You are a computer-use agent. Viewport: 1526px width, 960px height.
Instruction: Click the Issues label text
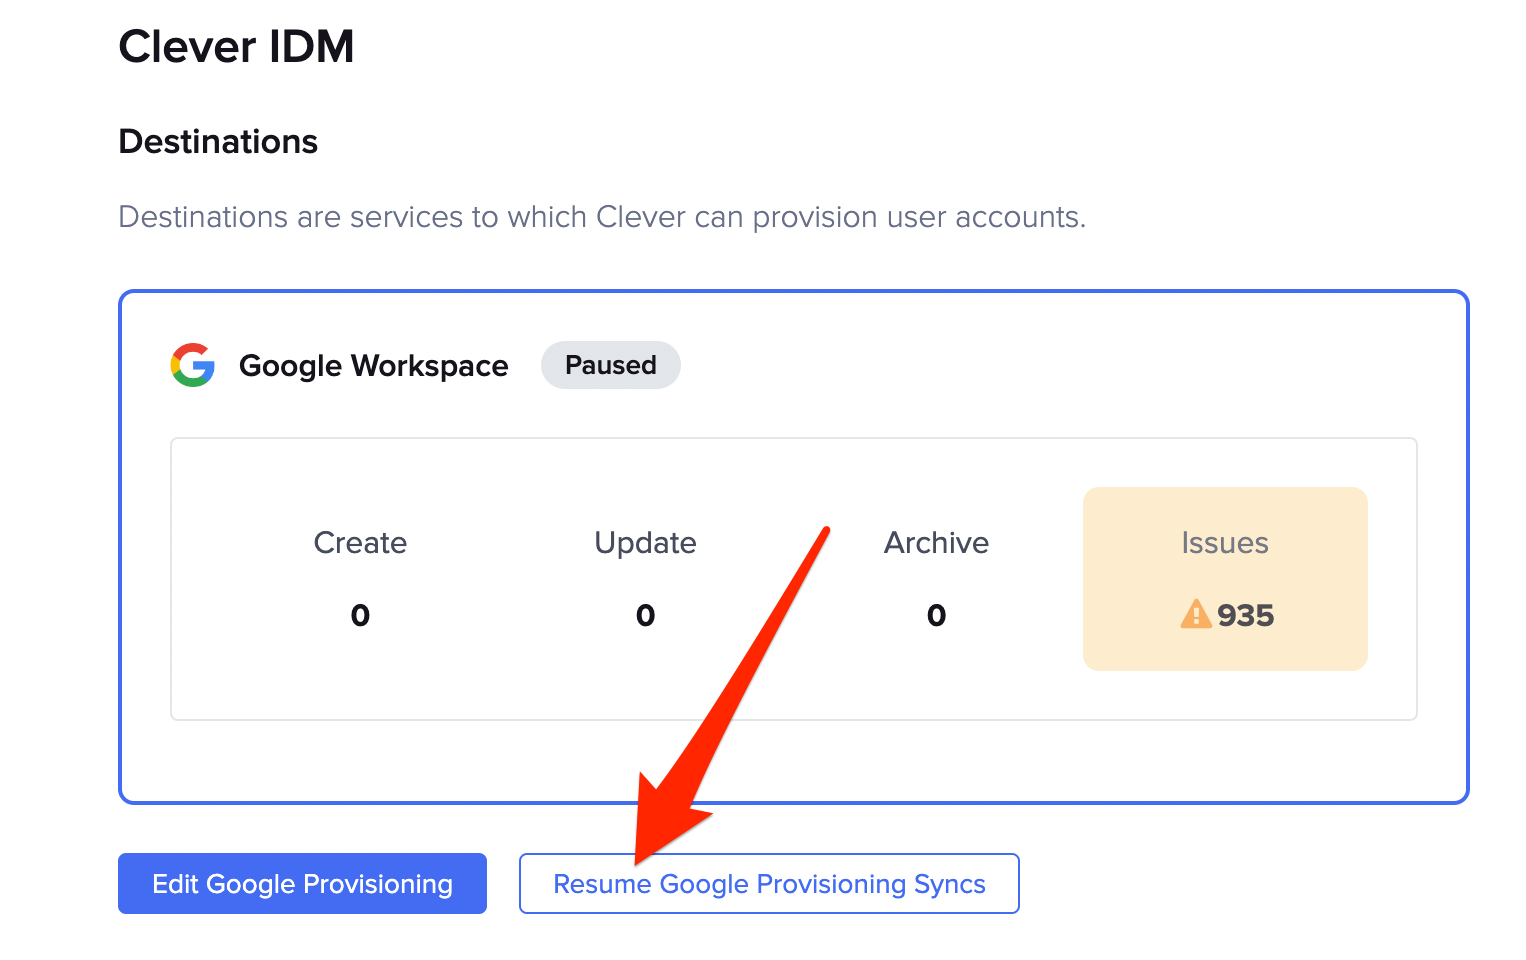click(1224, 542)
